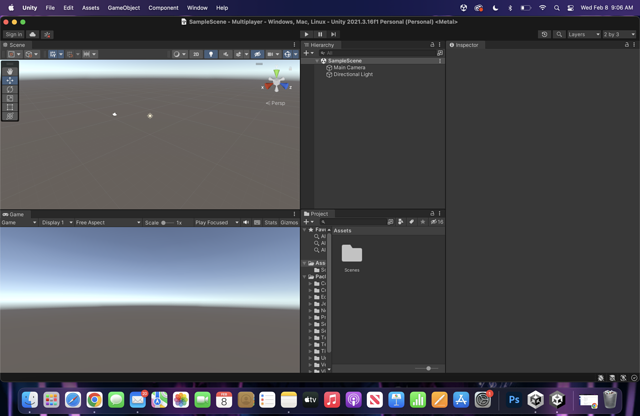The height and width of the screenshot is (416, 640).
Task: Open the Component menu
Action: point(163,8)
